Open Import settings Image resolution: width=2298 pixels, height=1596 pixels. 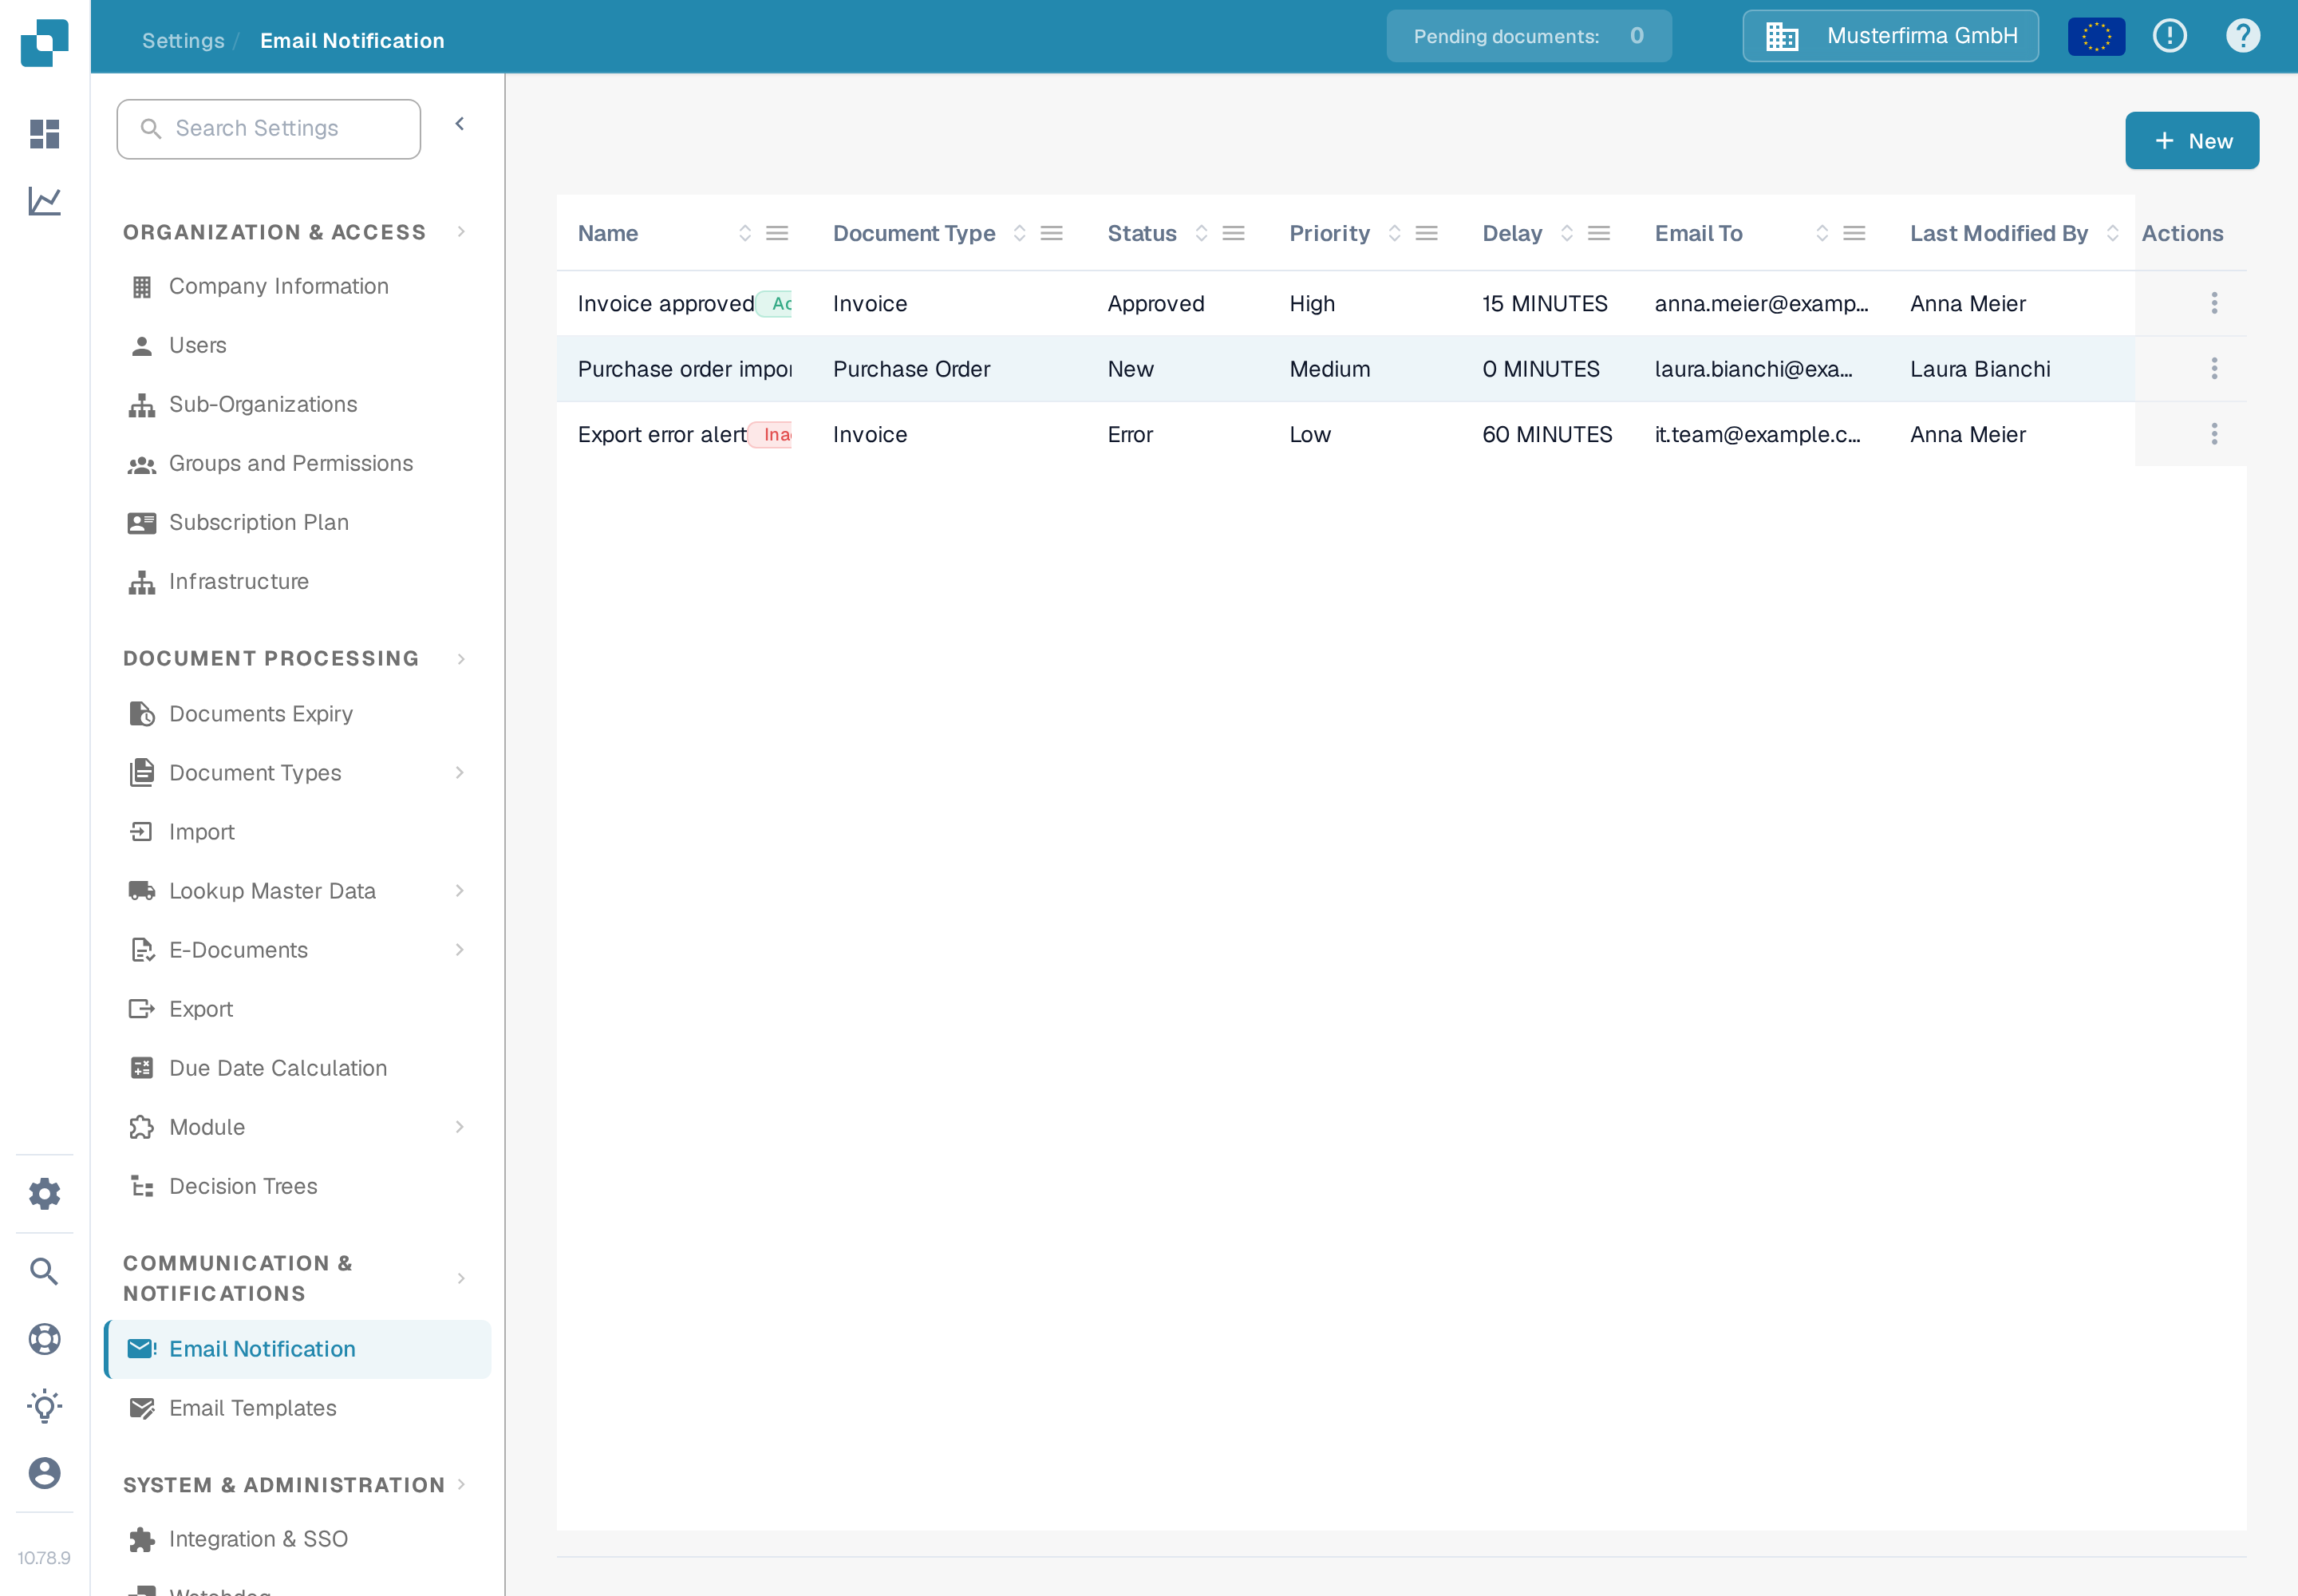(297, 832)
